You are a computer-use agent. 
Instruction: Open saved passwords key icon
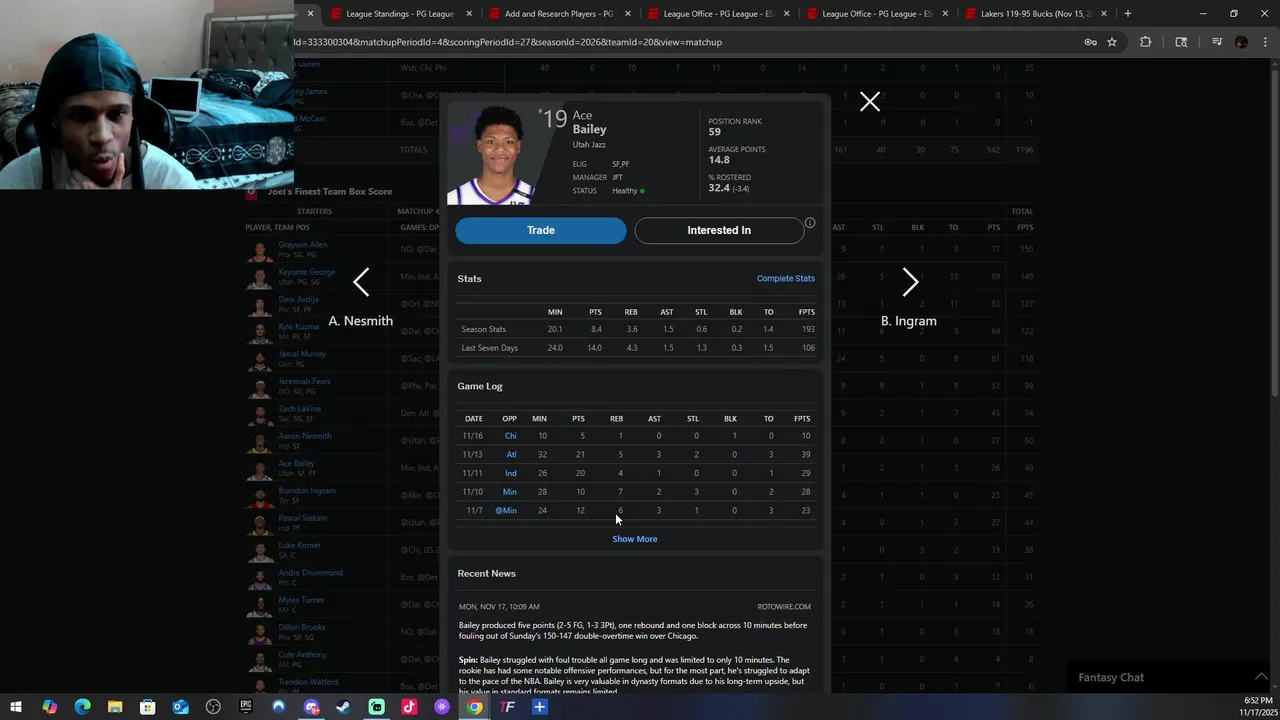[x=1091, y=42]
